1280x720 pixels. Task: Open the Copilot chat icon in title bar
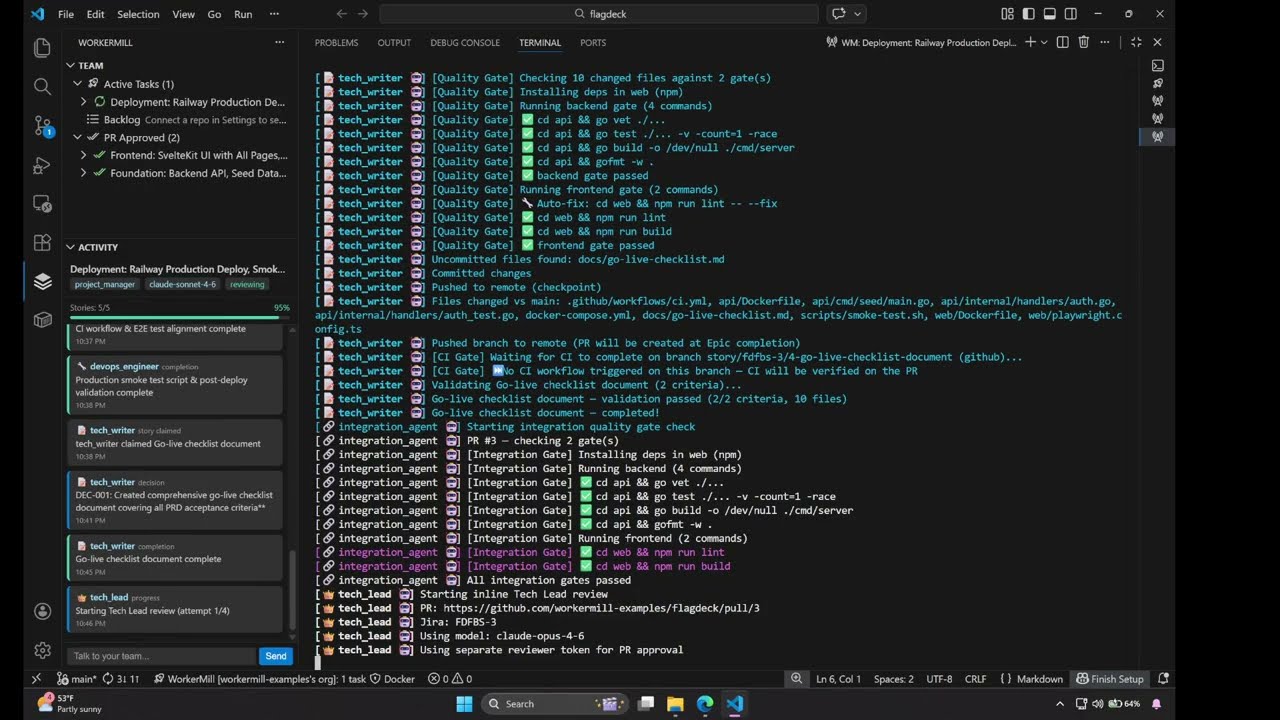tap(838, 14)
